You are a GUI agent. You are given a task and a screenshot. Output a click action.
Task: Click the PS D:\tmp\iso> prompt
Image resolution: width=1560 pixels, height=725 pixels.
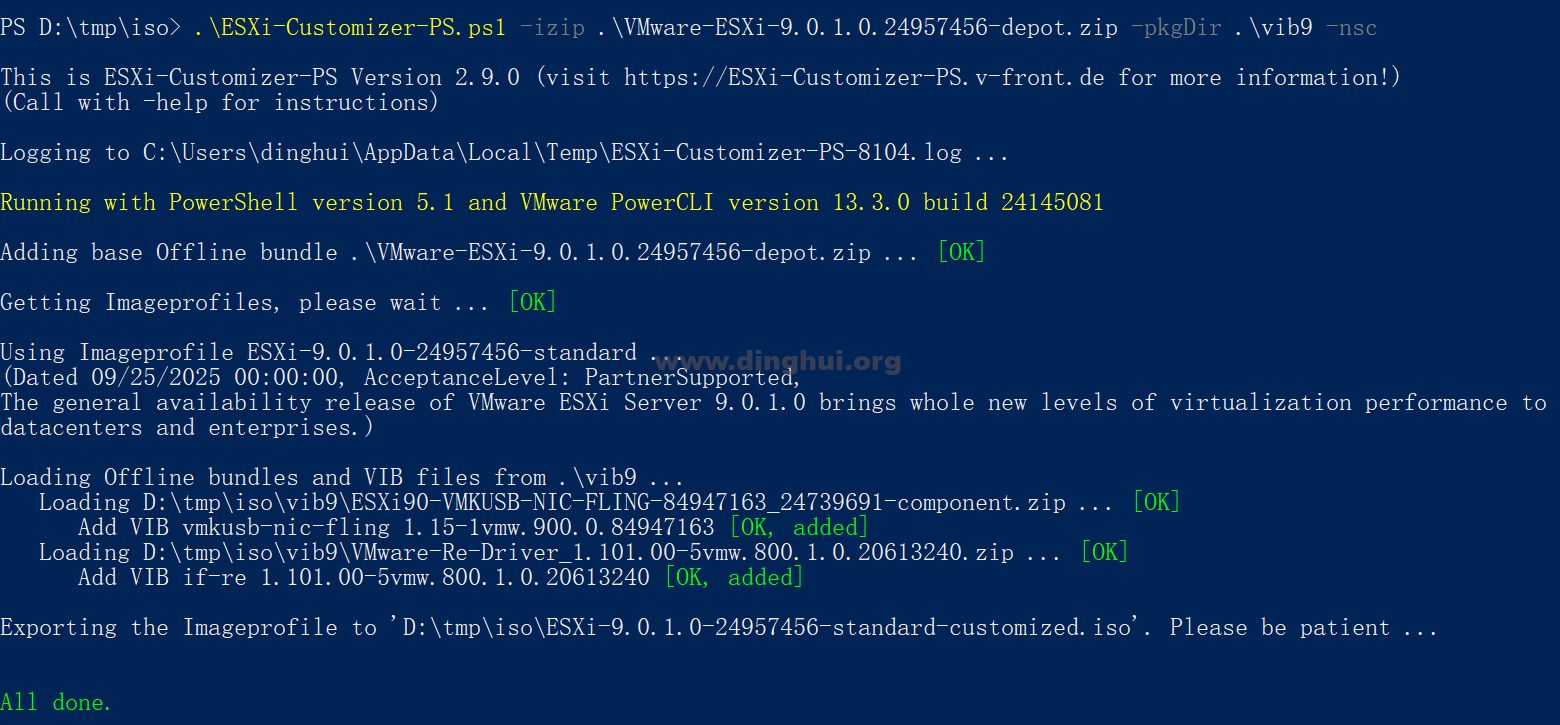[90, 28]
